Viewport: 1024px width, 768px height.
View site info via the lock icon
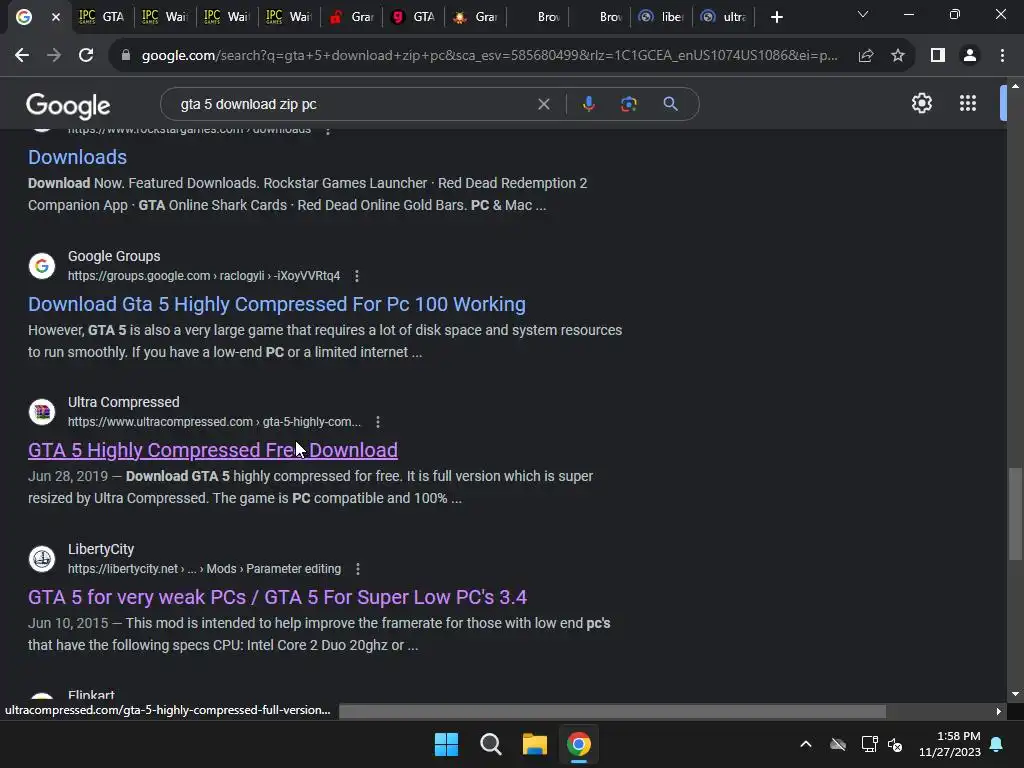click(x=126, y=56)
